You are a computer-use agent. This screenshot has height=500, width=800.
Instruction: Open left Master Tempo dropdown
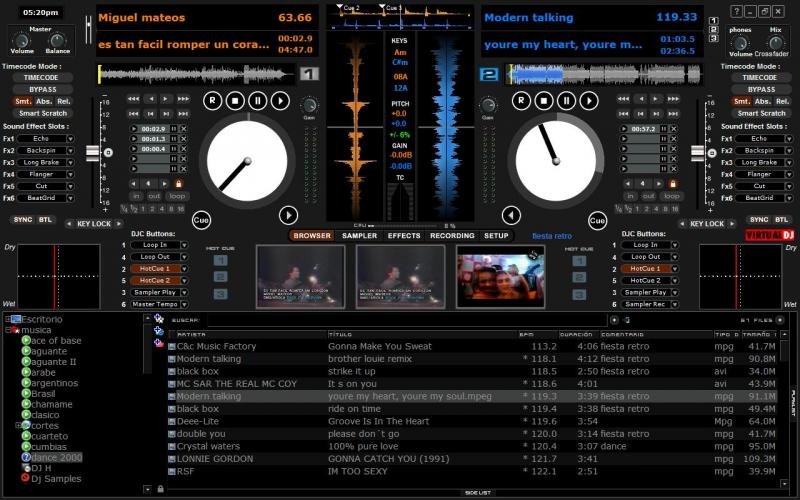[x=184, y=305]
